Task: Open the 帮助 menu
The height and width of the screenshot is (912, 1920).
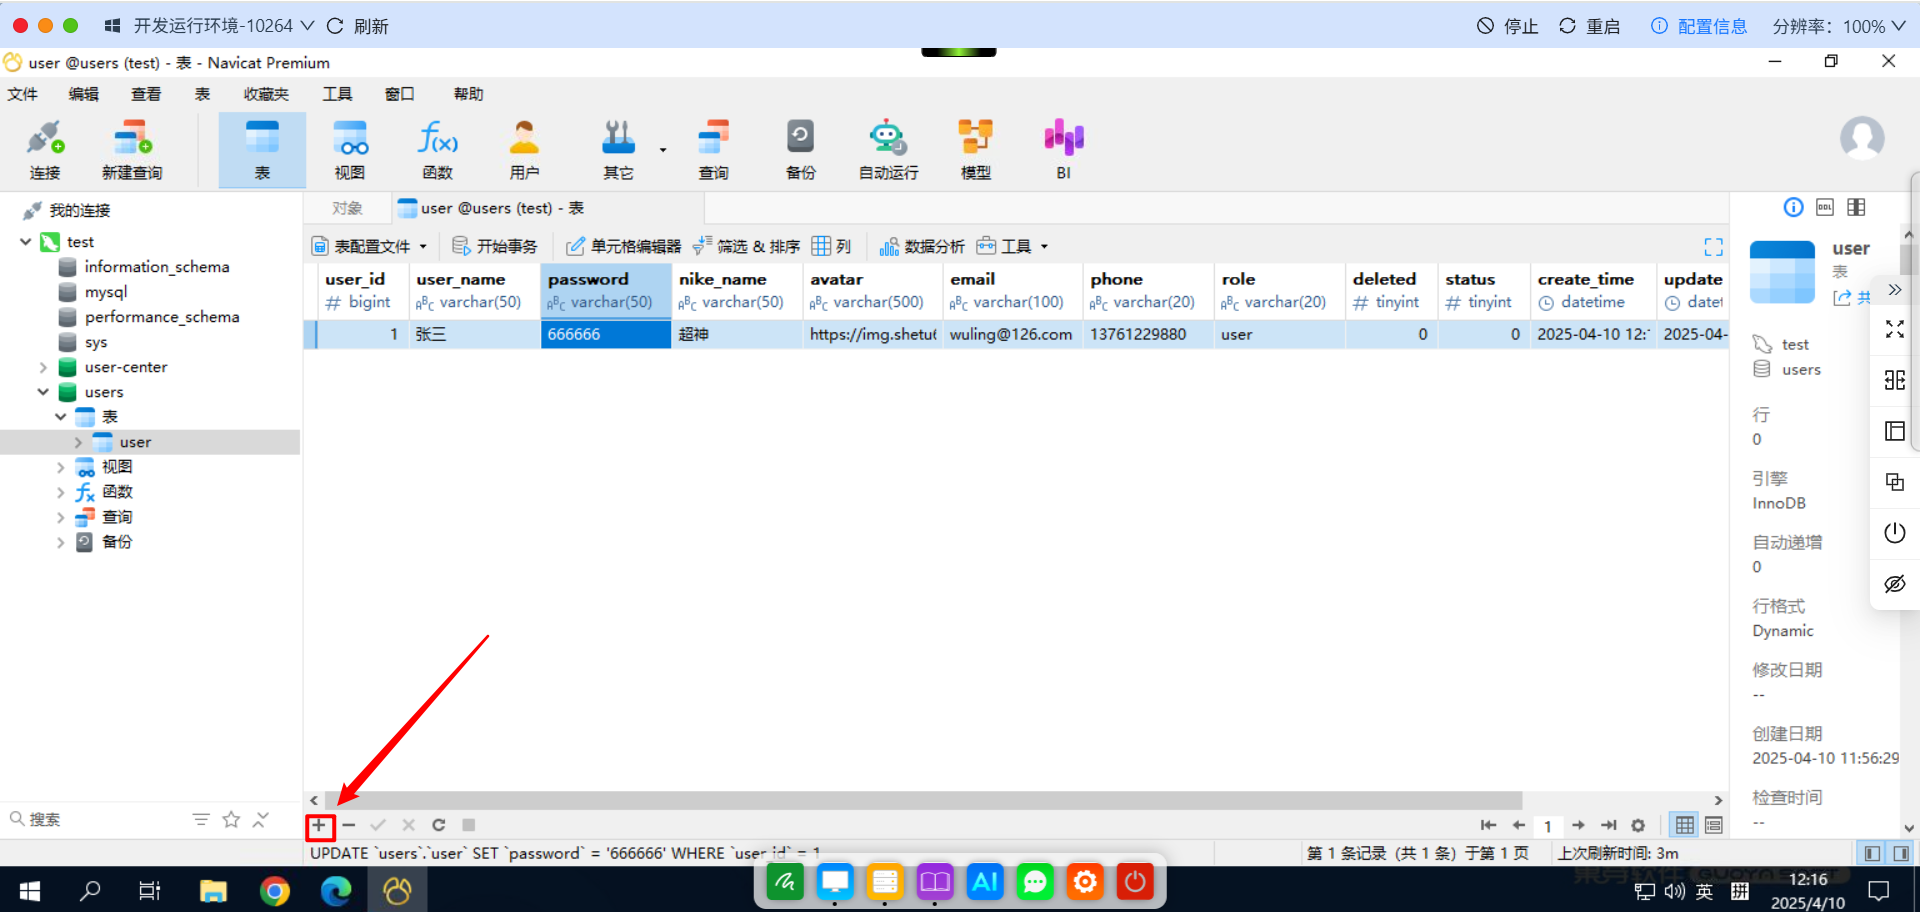Action: pos(468,94)
